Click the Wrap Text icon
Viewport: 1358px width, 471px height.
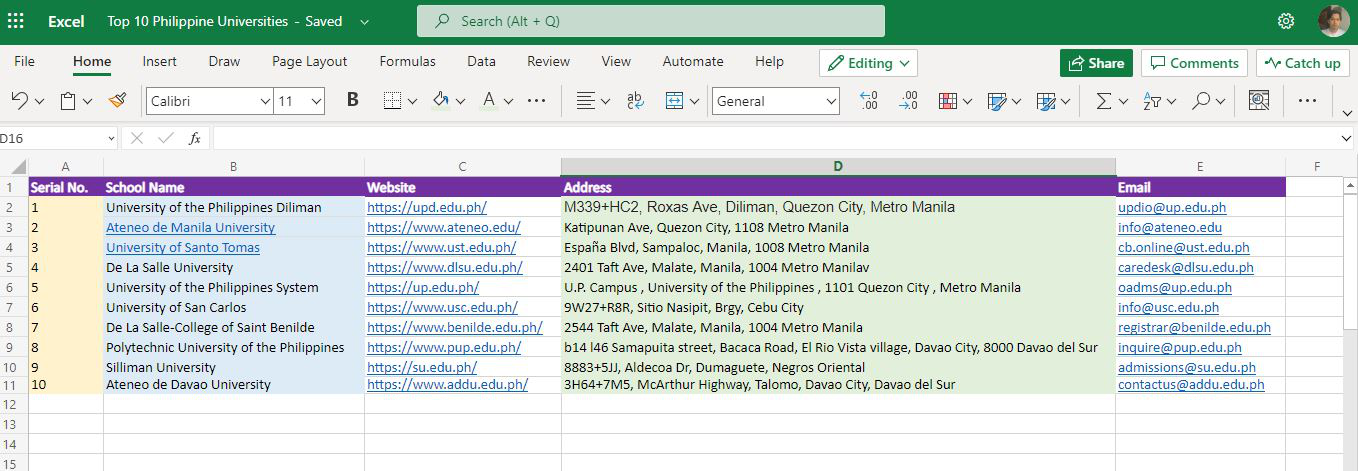click(635, 101)
